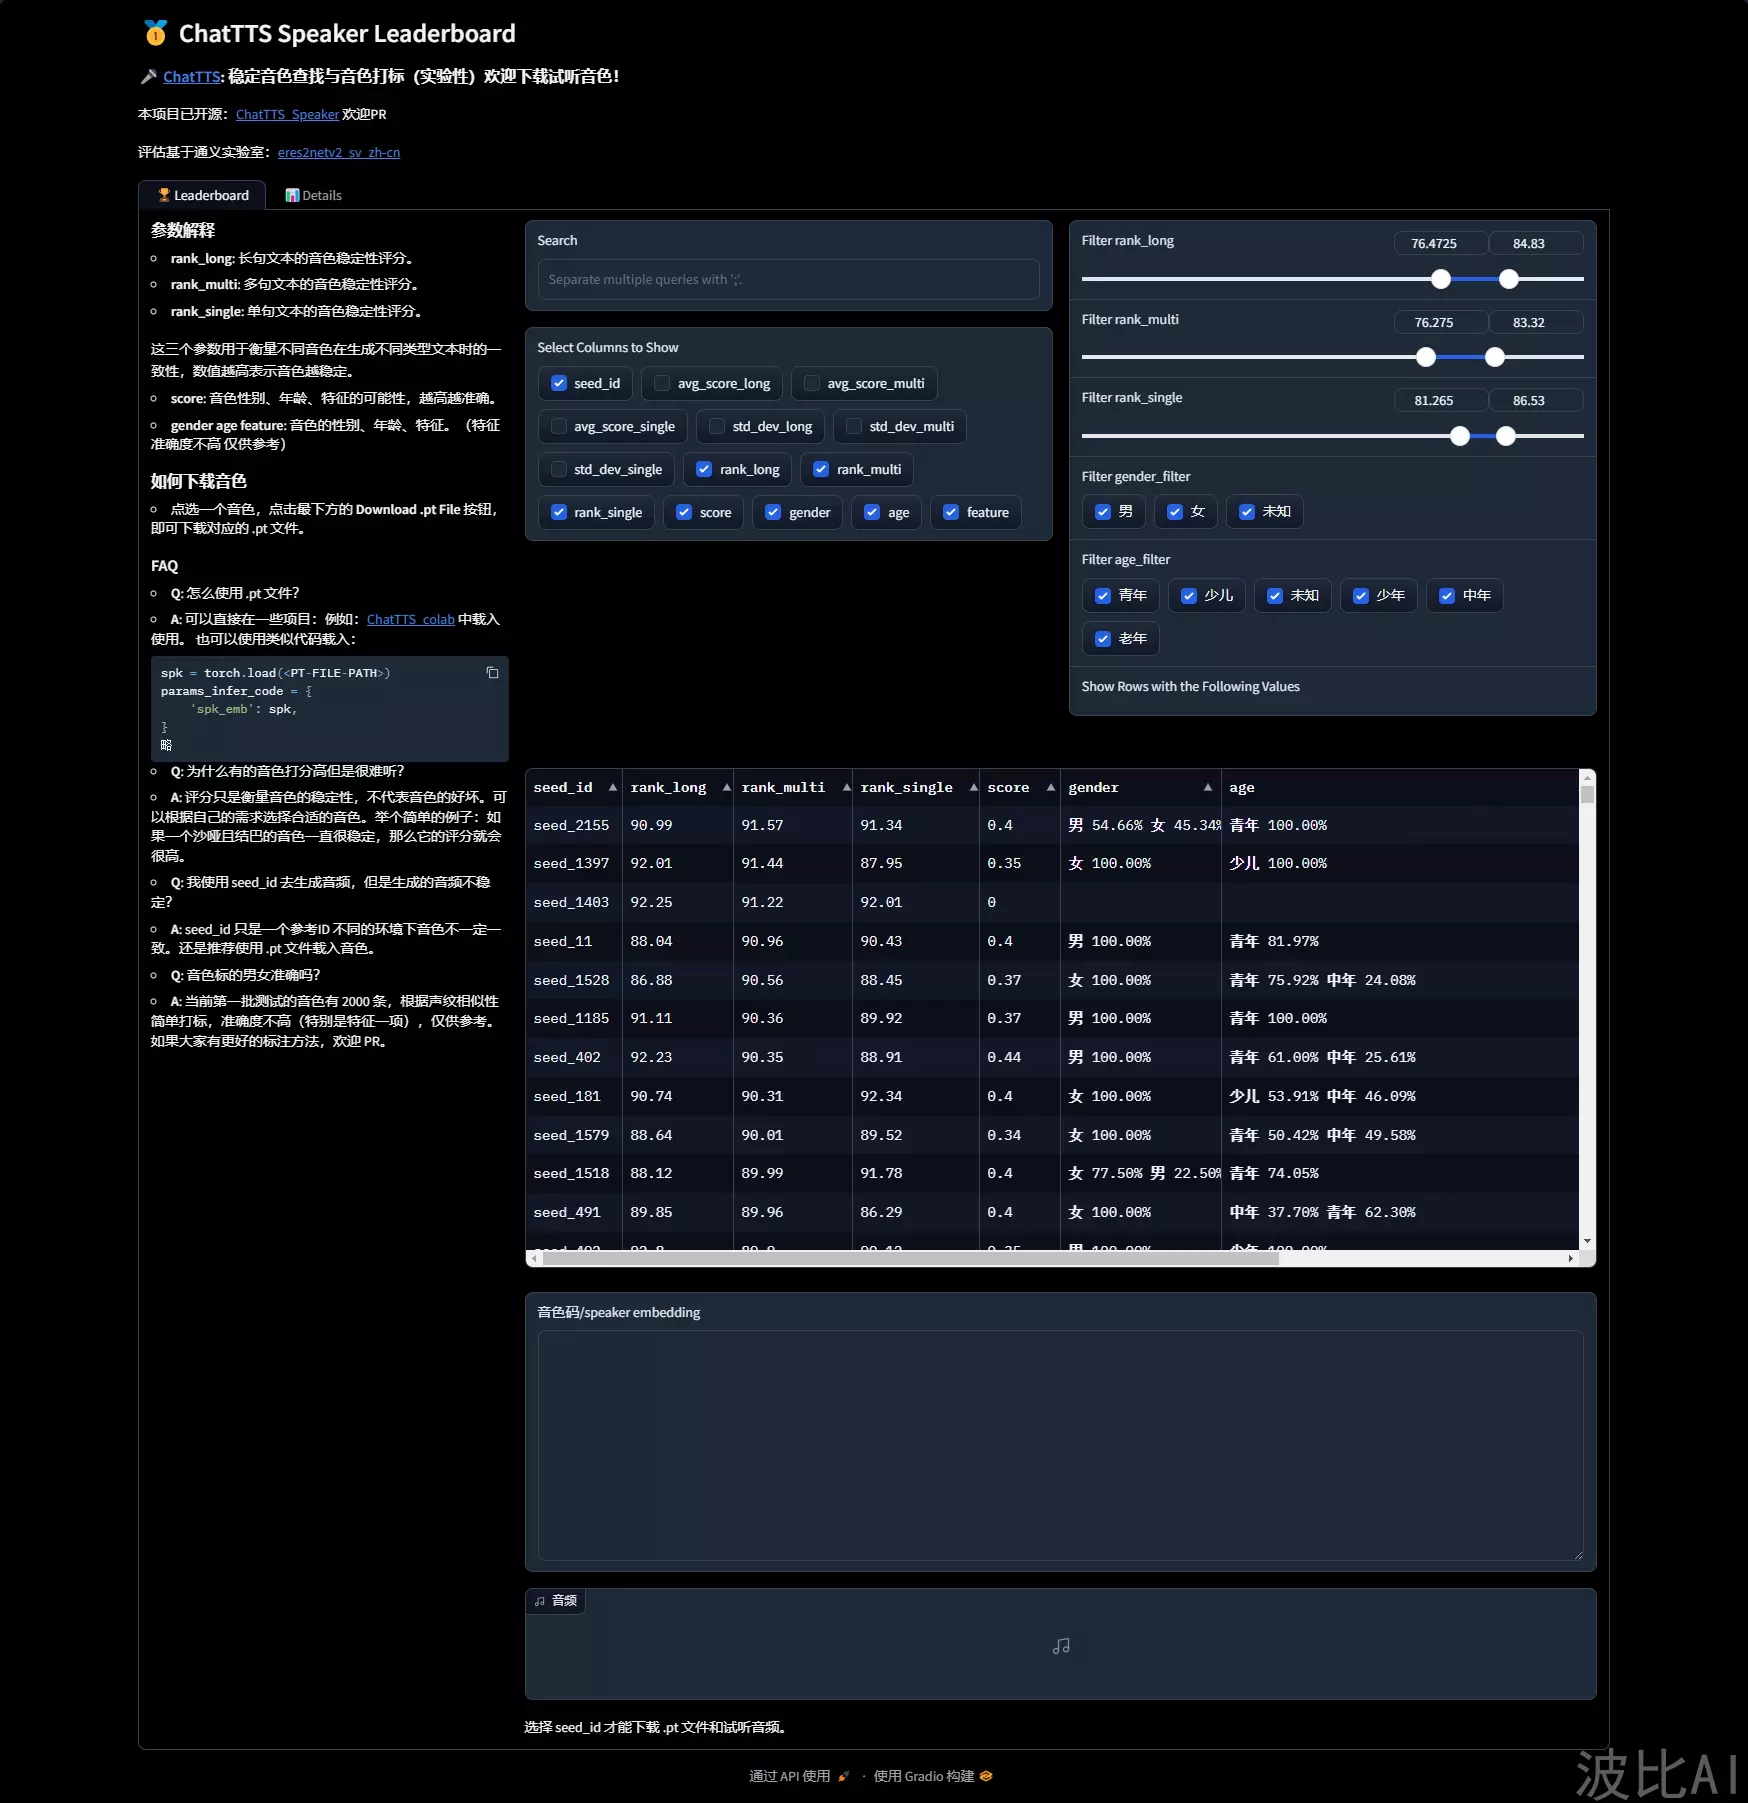Open the eres2netv2_sv_zh-cn link
The image size is (1748, 1803).
tap(339, 153)
